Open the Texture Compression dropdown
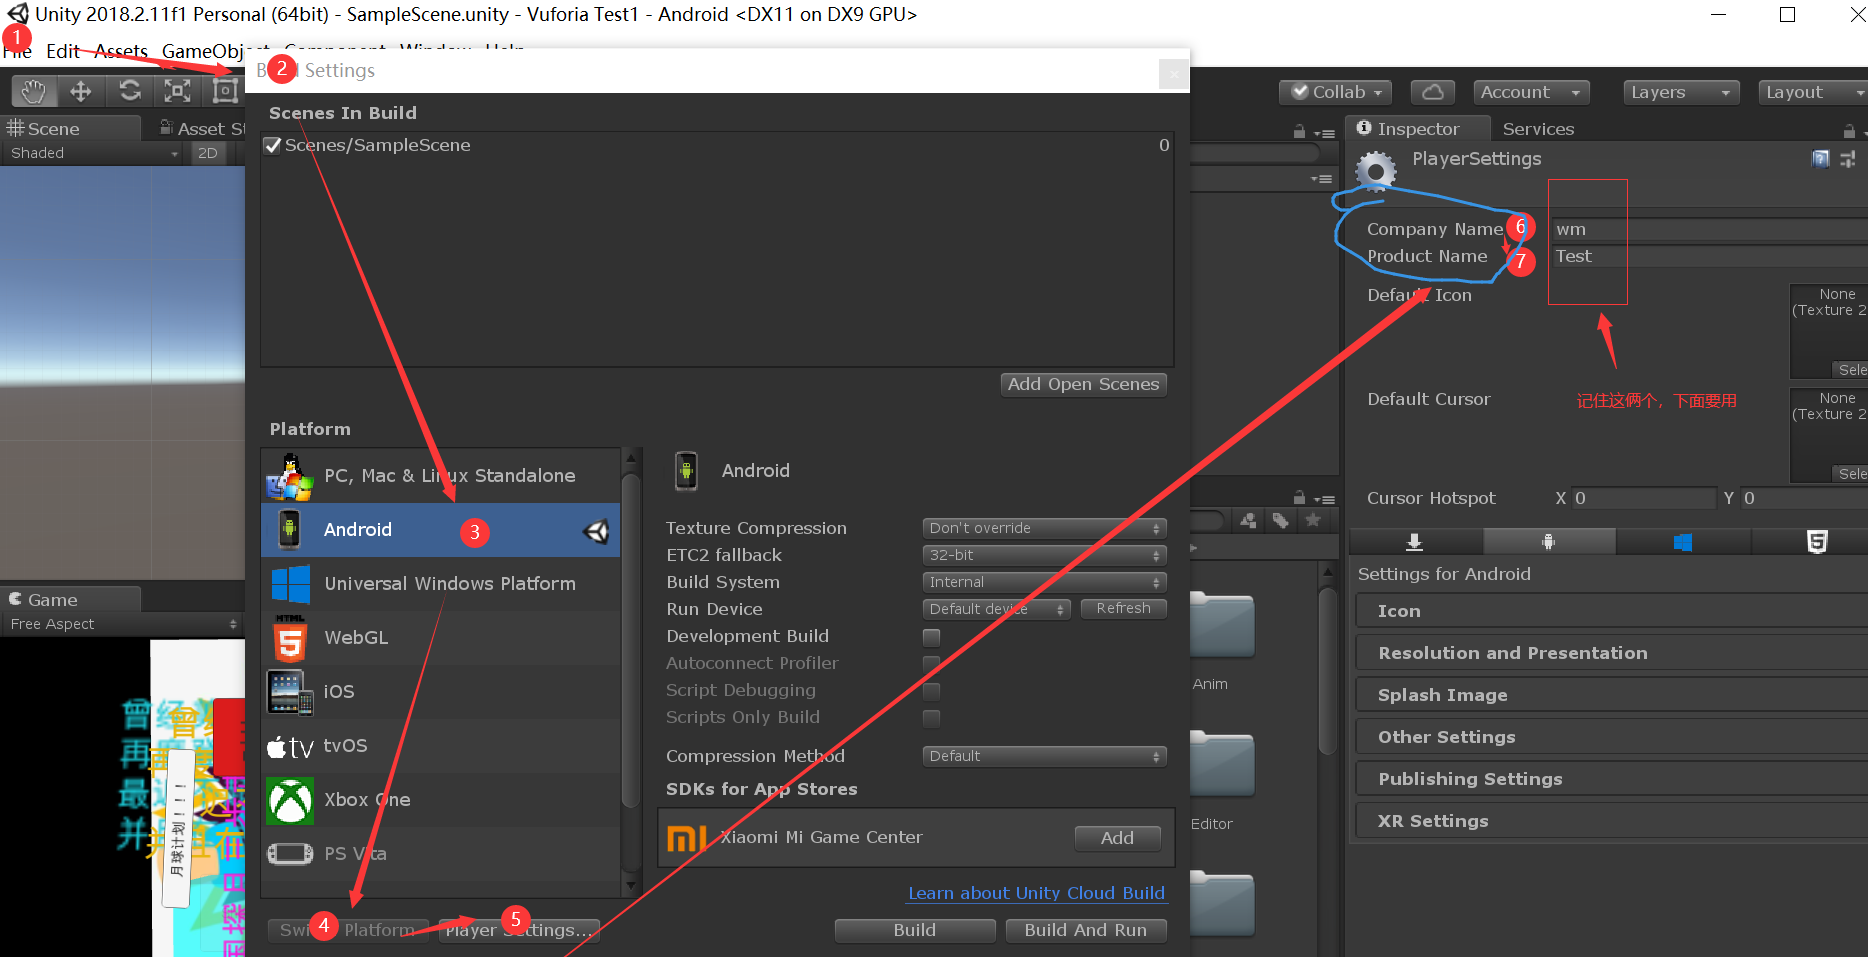This screenshot has height=957, width=1868. tap(1043, 528)
